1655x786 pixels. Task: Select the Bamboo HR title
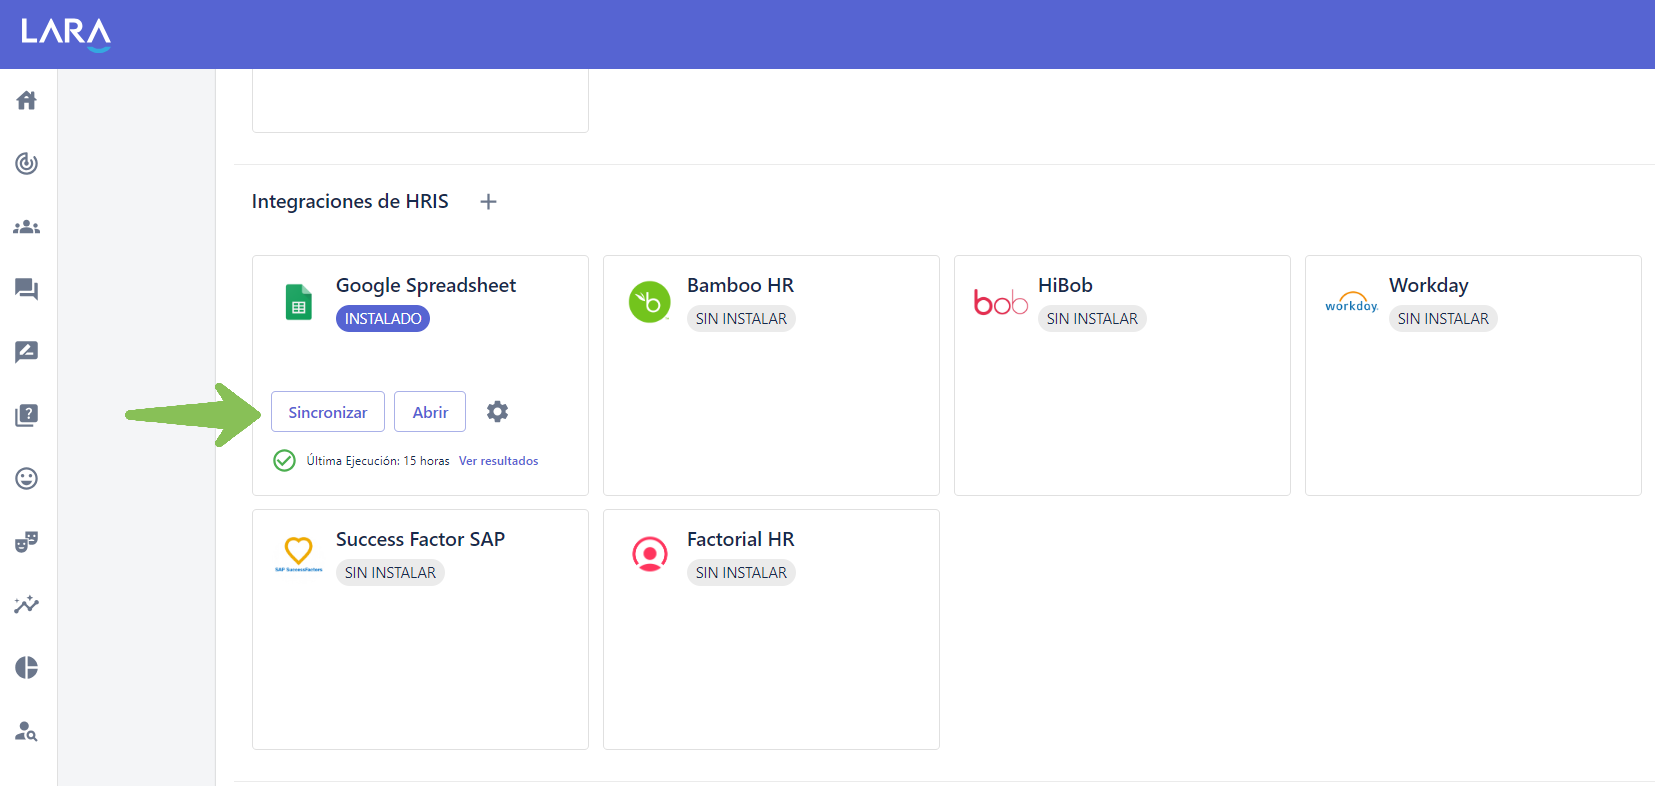point(740,285)
